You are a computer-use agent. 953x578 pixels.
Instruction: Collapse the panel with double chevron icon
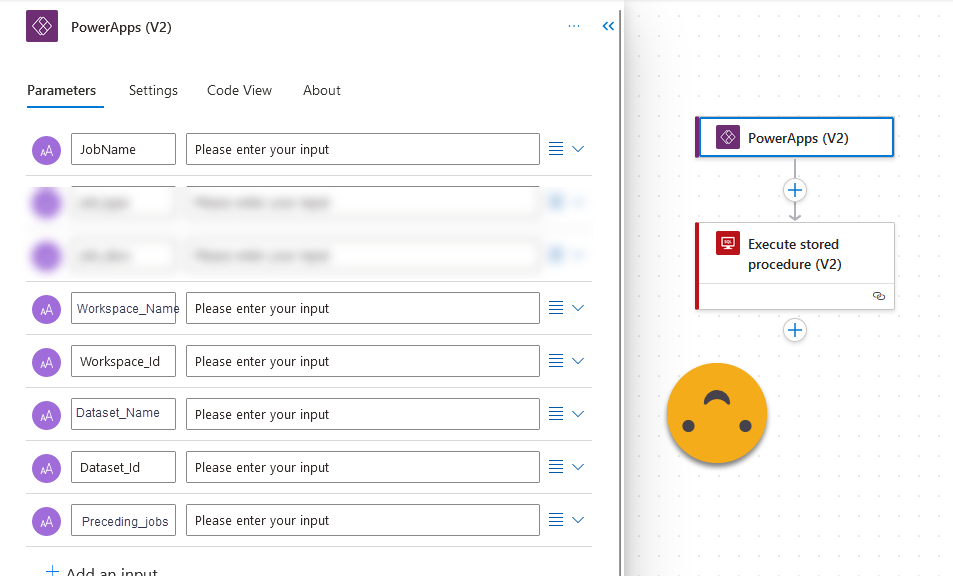608,27
